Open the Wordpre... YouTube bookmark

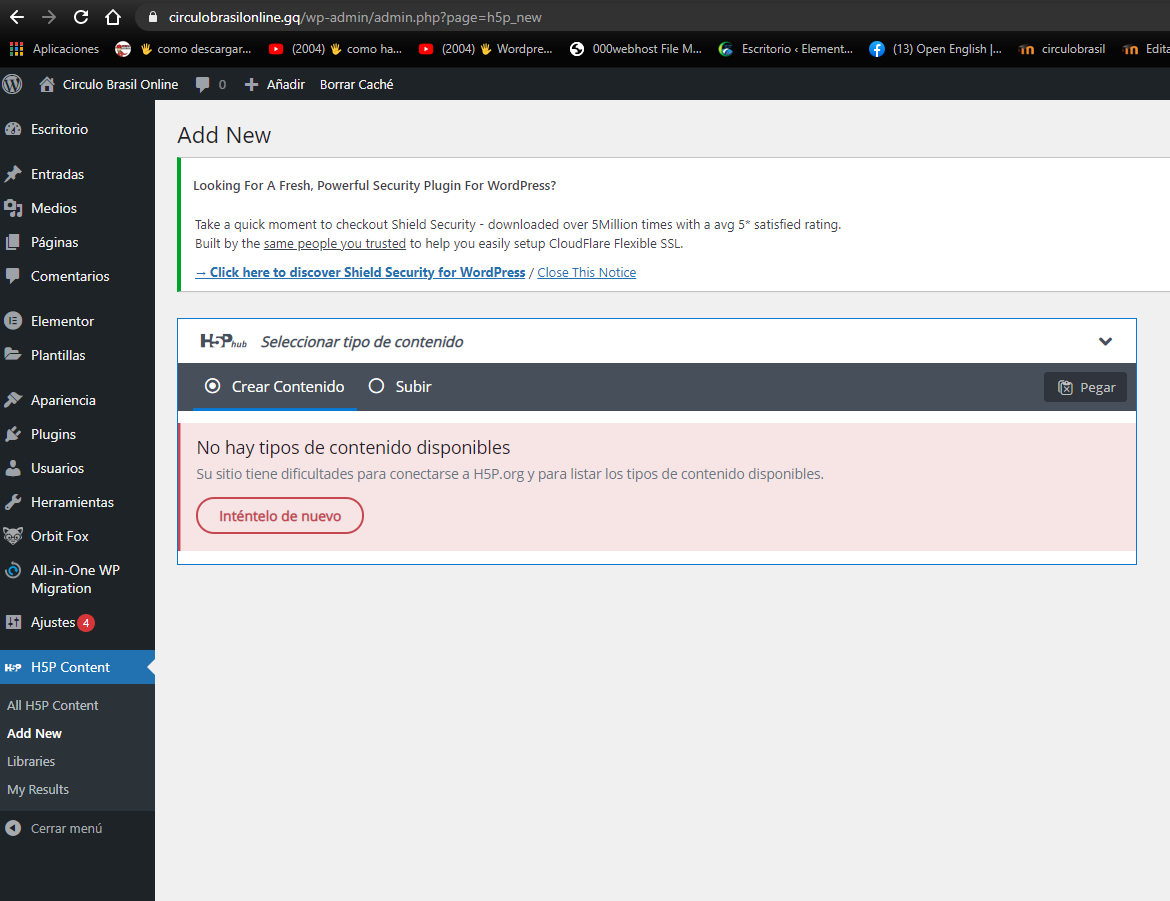click(486, 49)
